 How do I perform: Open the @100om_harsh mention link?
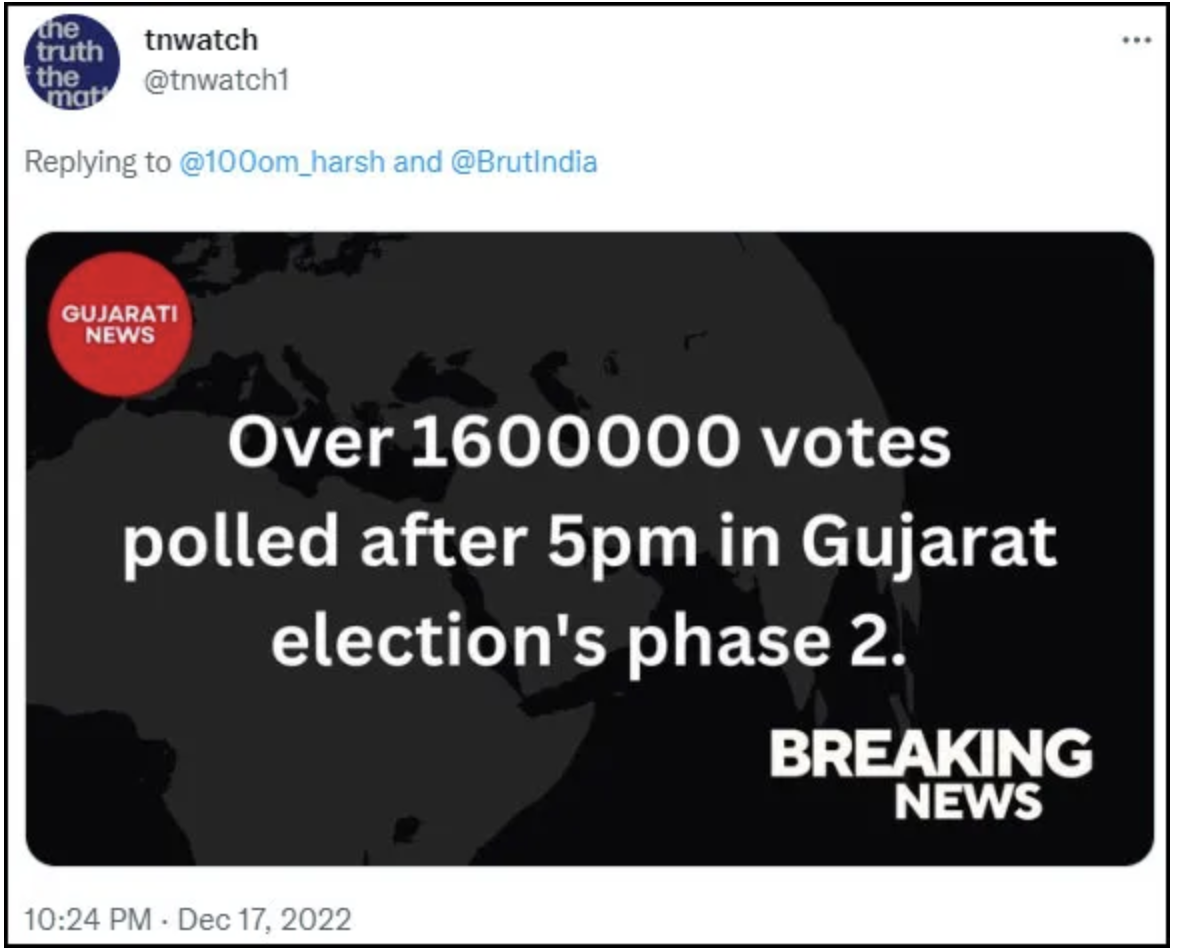[281, 162]
